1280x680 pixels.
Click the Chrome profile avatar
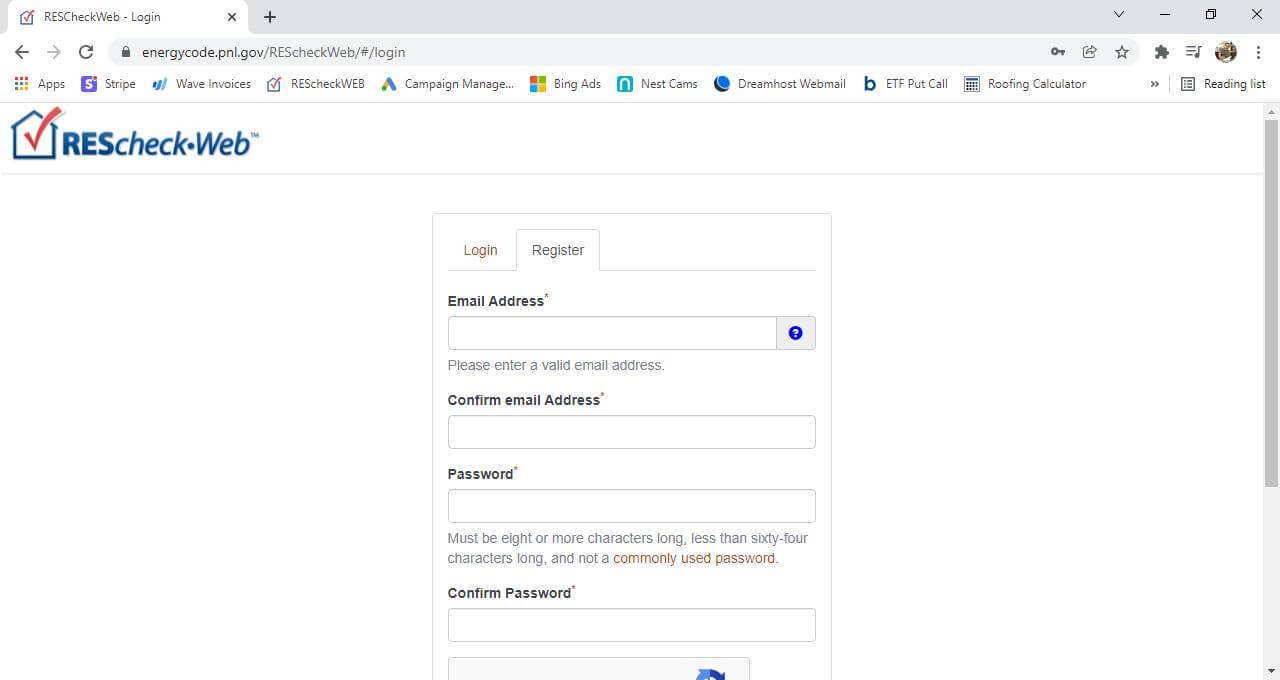tap(1226, 52)
